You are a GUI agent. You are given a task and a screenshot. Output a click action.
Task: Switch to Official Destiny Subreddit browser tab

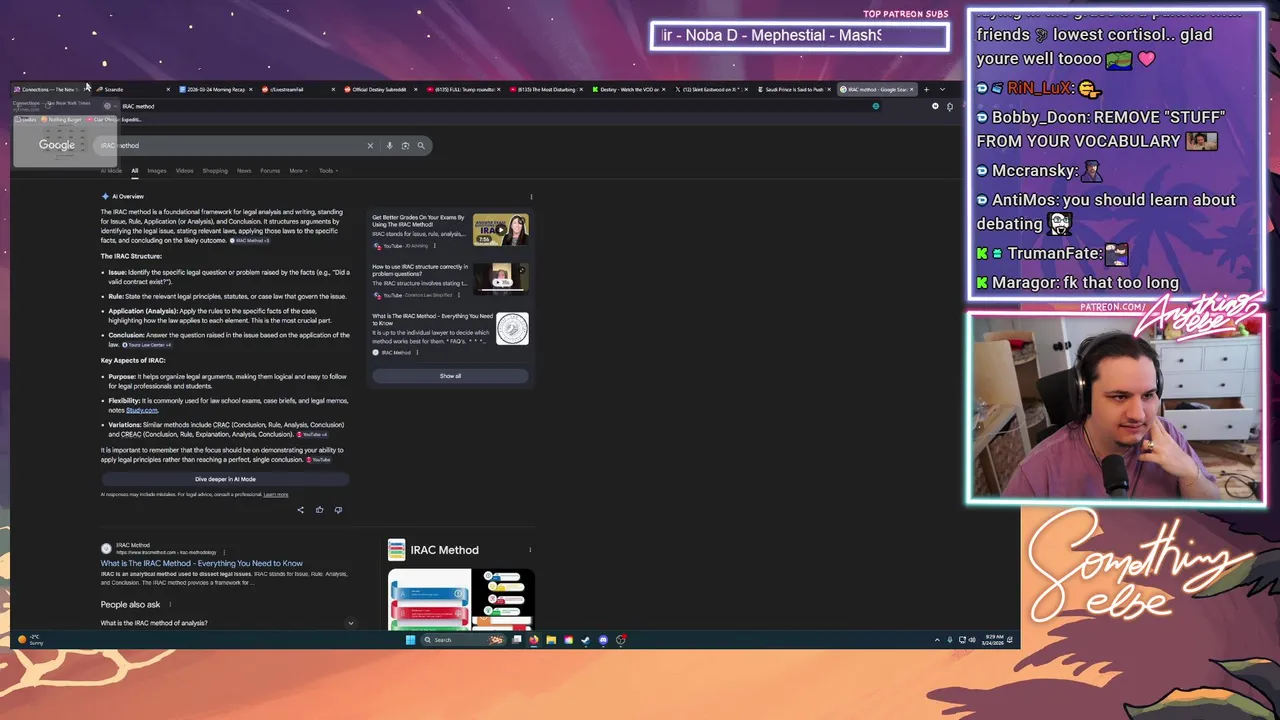click(378, 90)
